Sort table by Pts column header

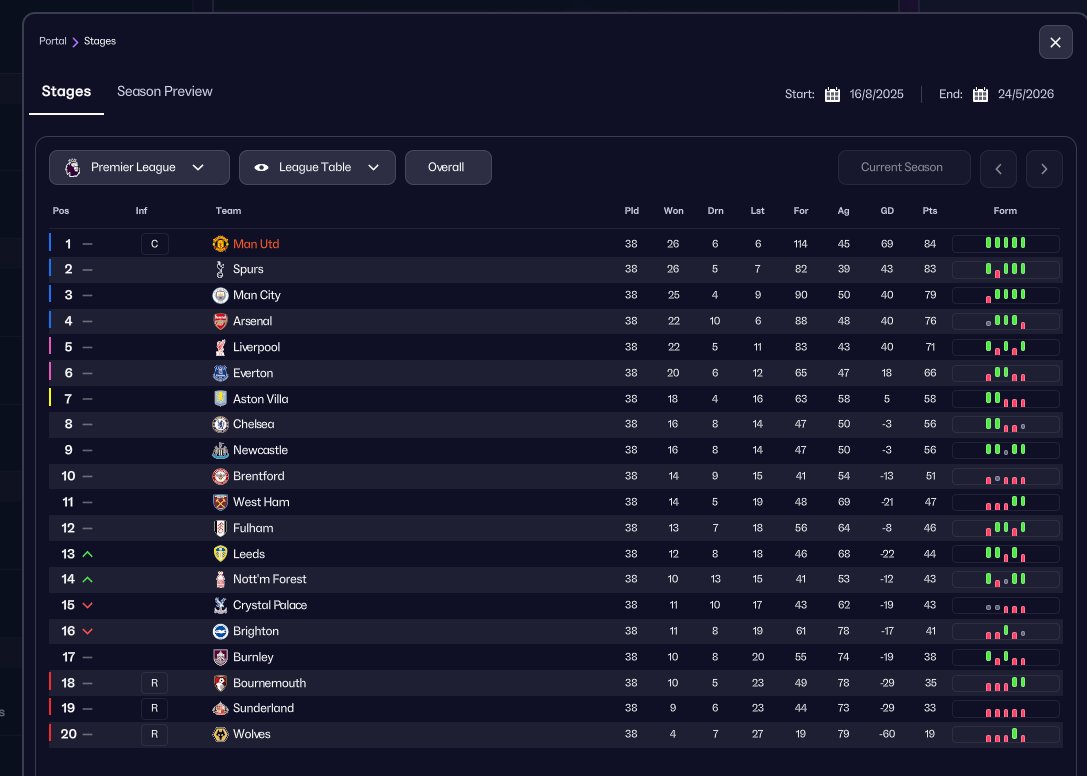930,211
